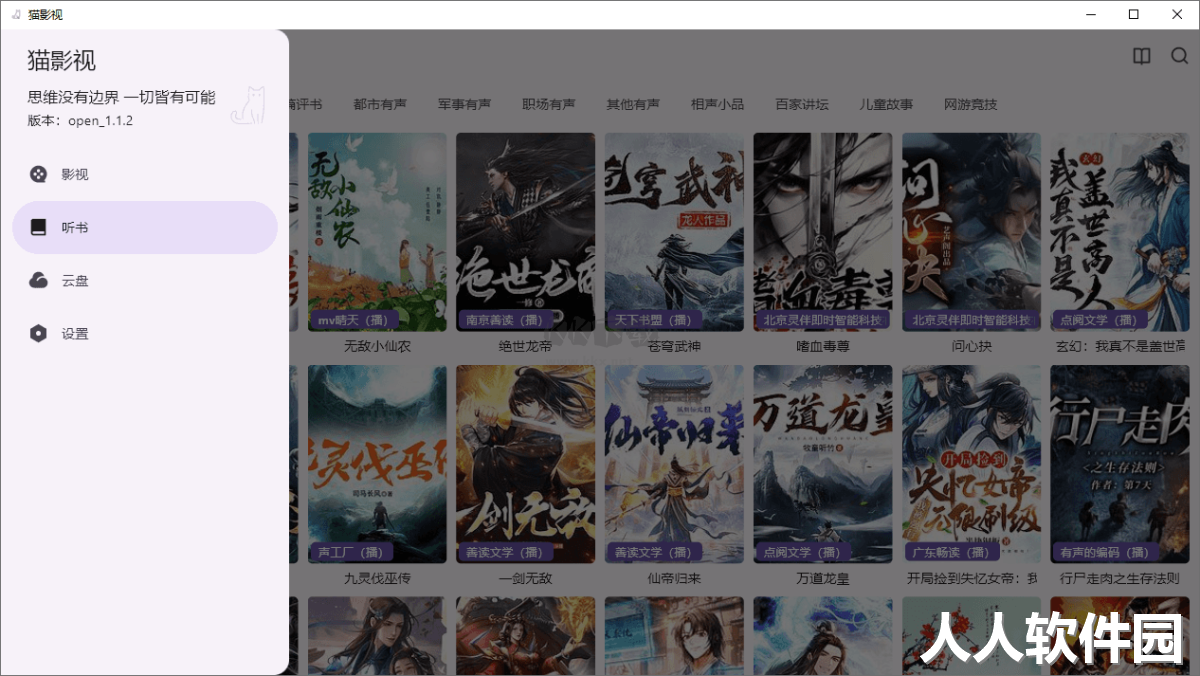Click the 北京灵伴 tag on 嗜血毒尊 cover
1200x676 pixels.
(x=822, y=320)
